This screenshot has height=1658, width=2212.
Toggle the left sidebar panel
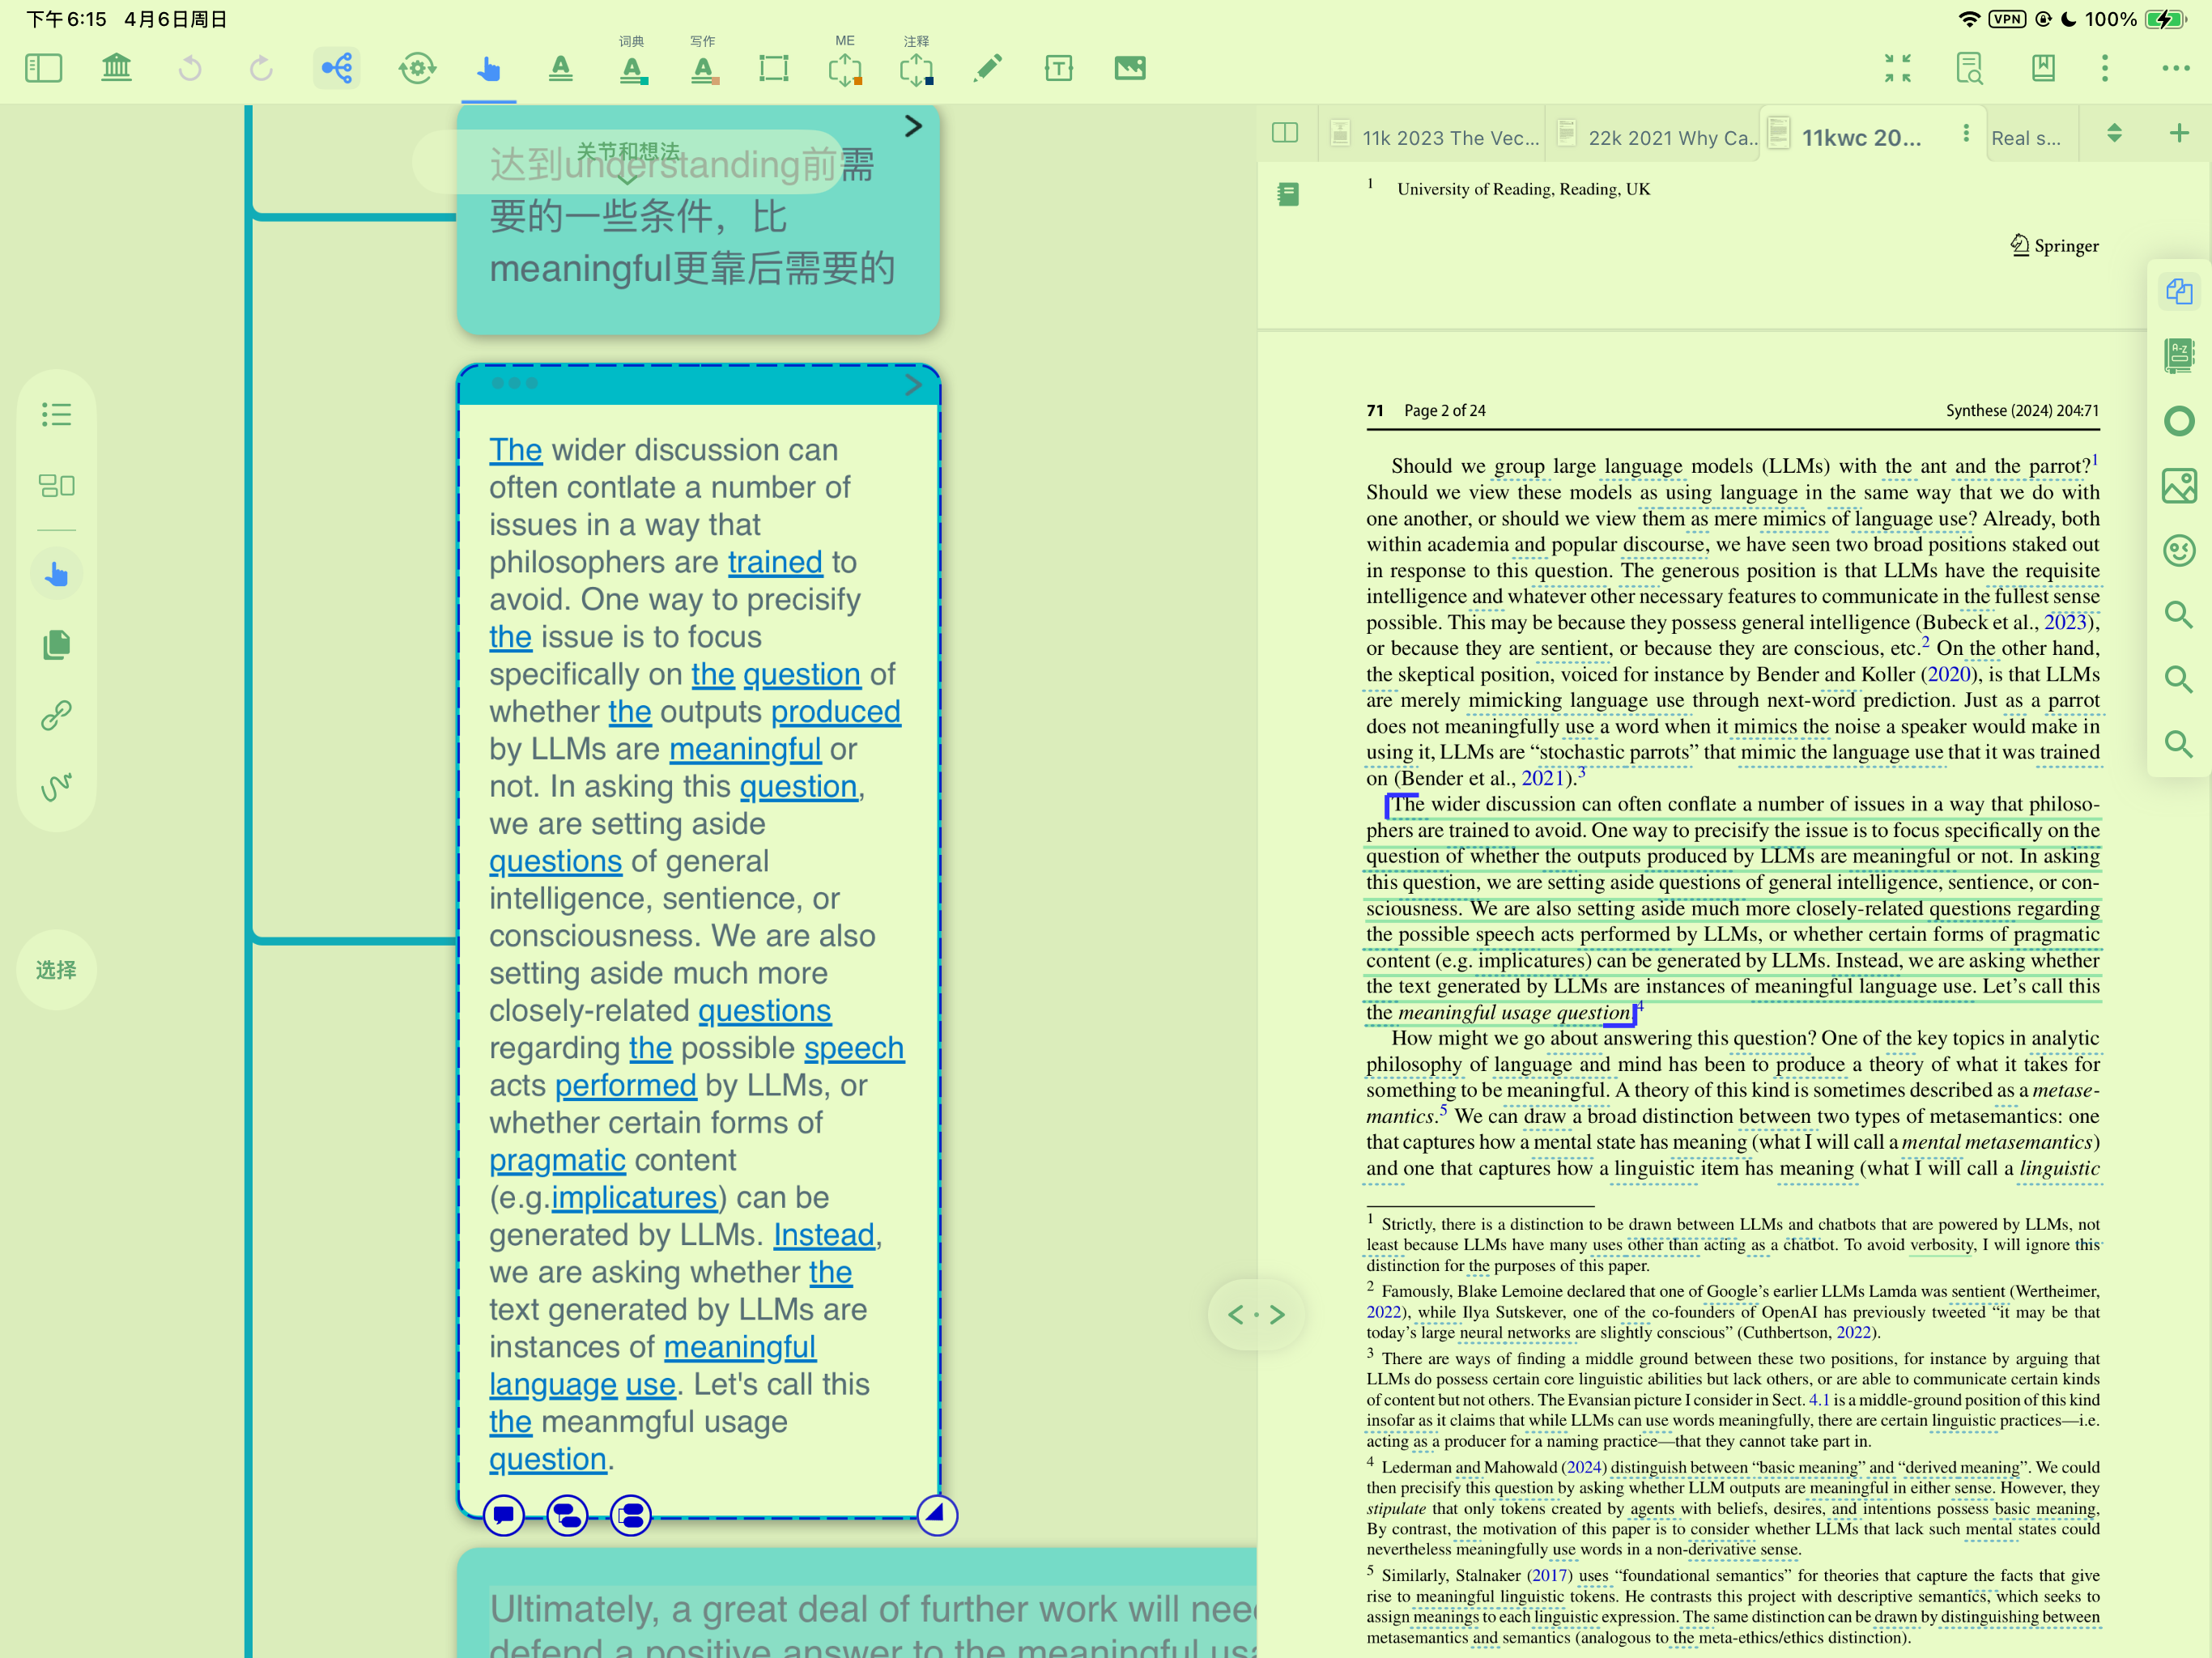(43, 68)
